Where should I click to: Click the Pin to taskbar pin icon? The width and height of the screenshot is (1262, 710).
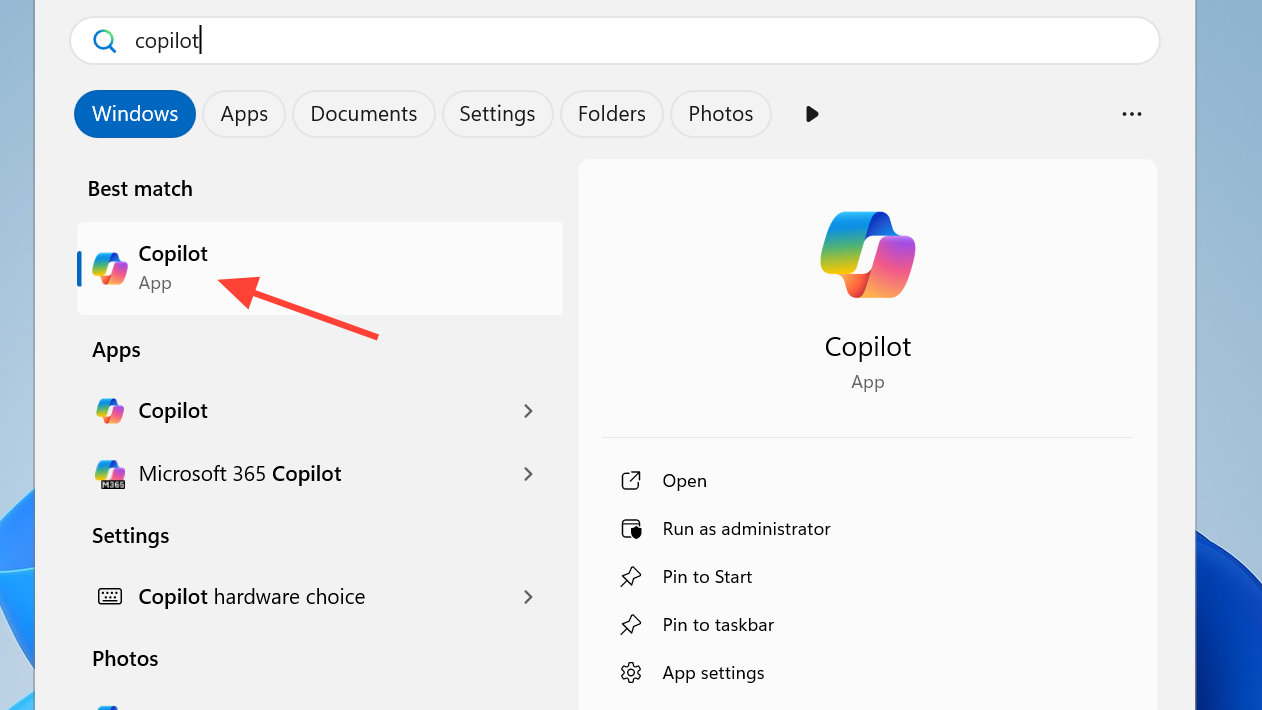coord(630,625)
